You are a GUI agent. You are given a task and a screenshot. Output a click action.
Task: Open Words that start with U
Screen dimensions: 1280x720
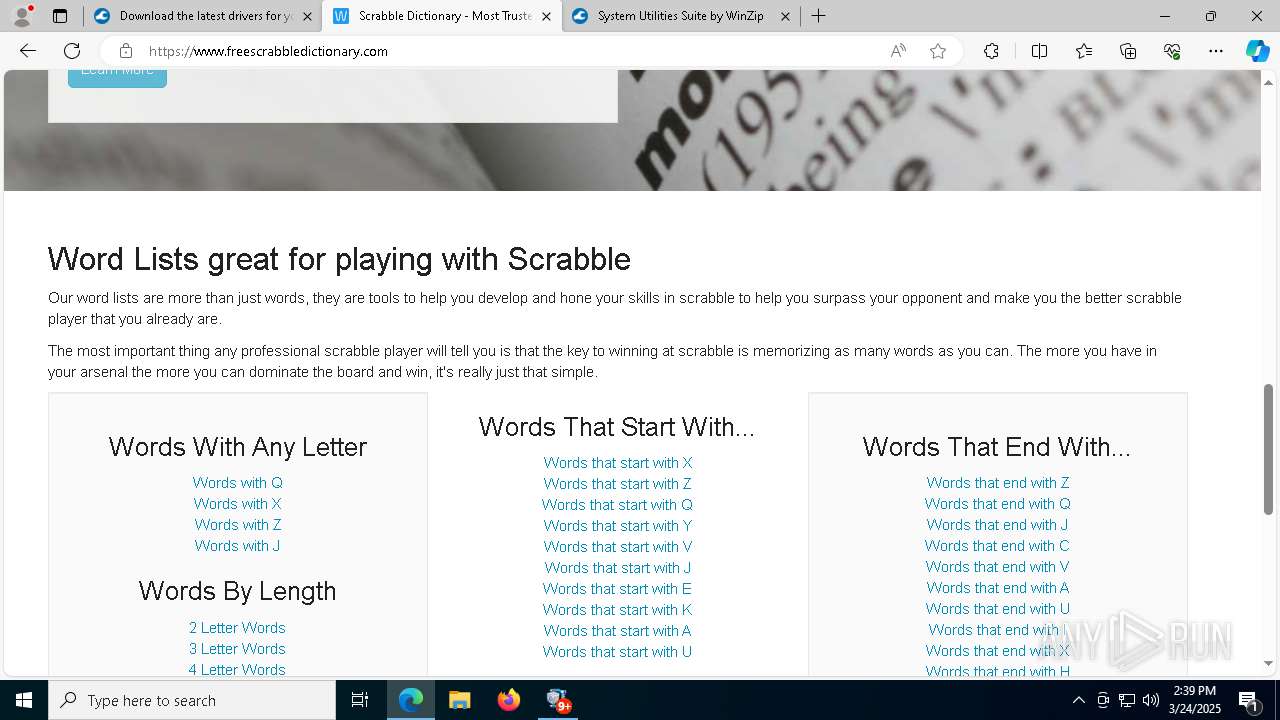click(618, 652)
